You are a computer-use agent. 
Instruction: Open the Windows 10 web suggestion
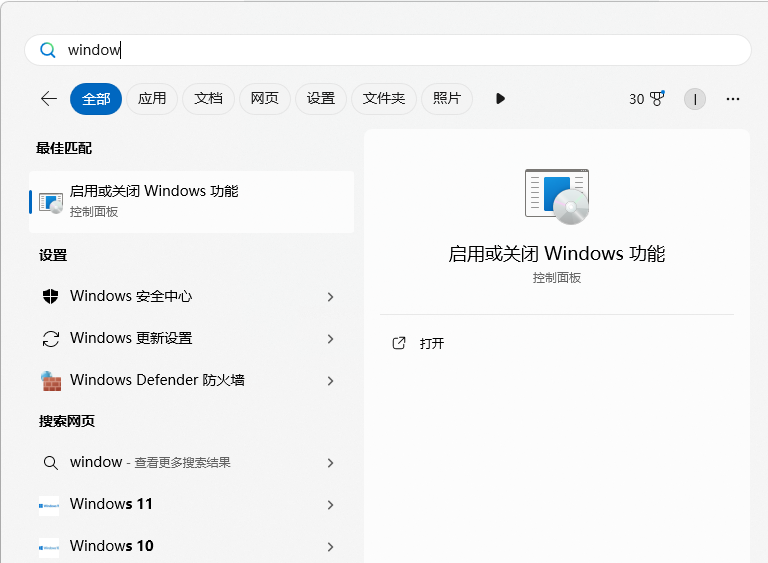coord(192,545)
